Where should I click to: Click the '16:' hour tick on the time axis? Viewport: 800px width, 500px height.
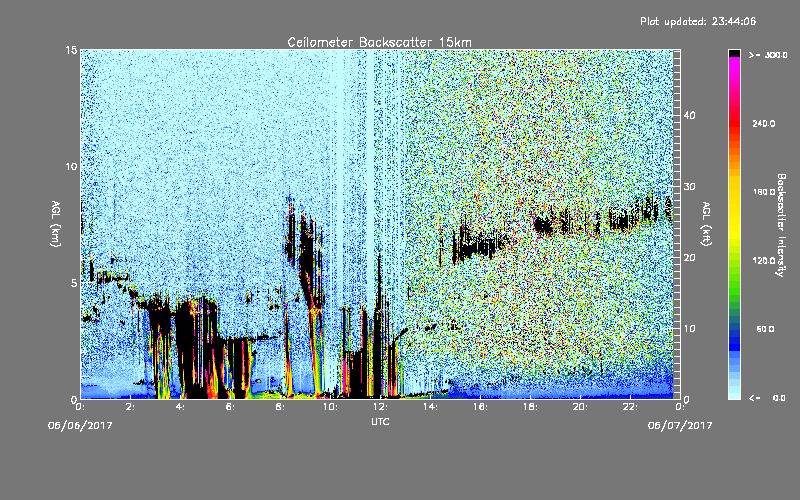pyautogui.click(x=480, y=407)
